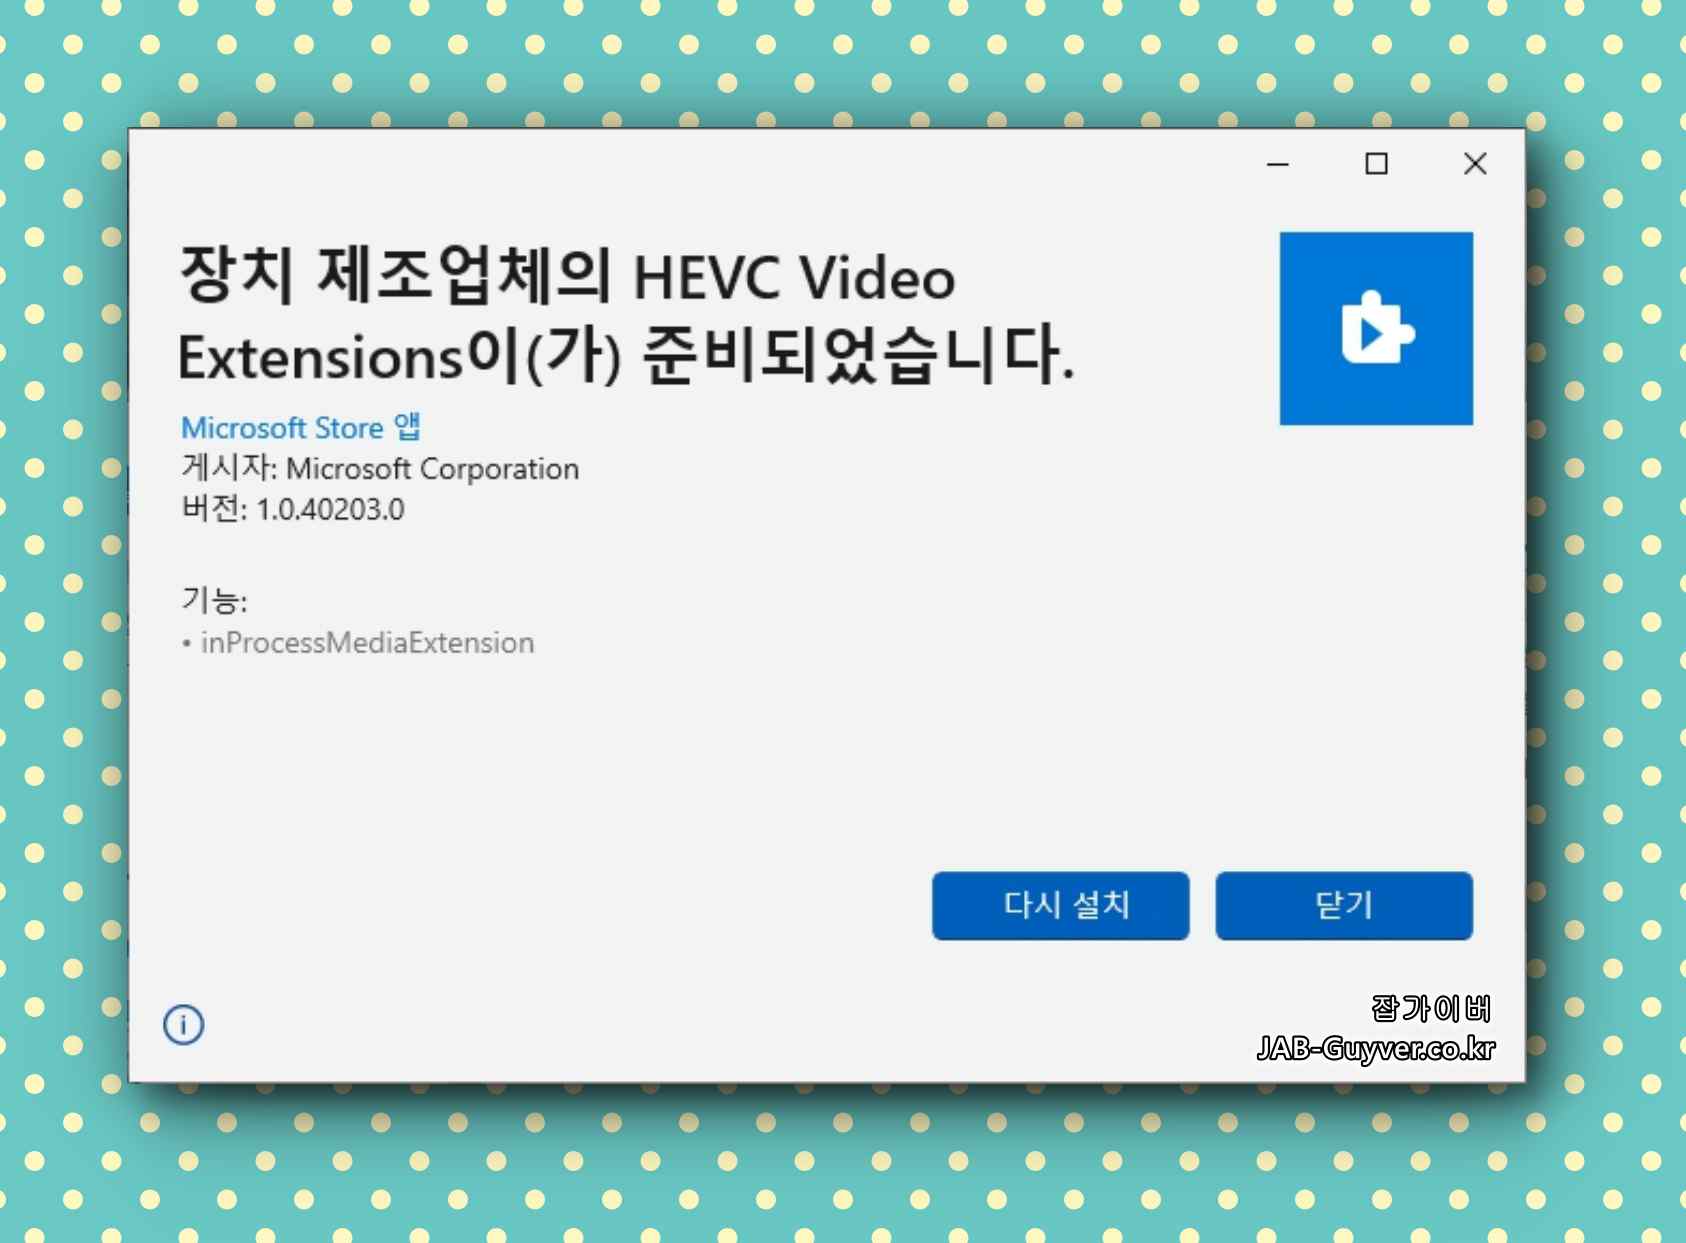
Task: Click the 다시 설치 reinstall button
Action: (1060, 906)
